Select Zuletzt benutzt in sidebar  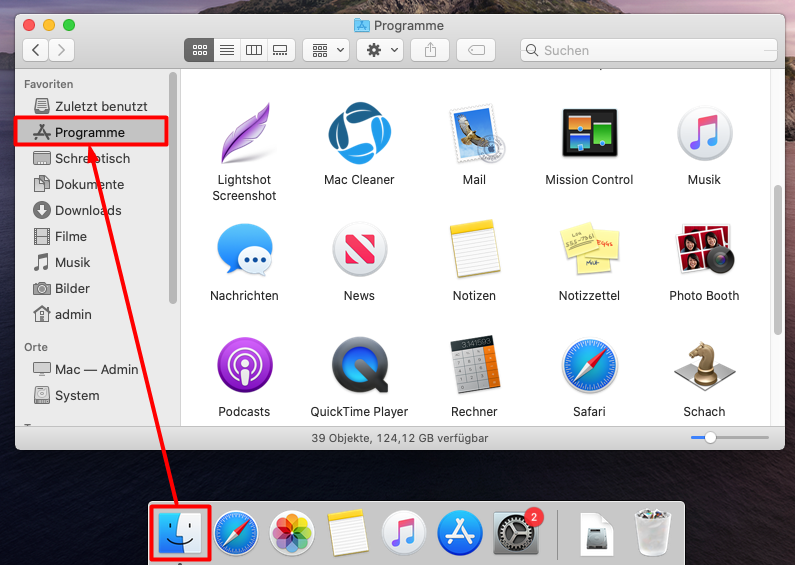[x=91, y=107]
